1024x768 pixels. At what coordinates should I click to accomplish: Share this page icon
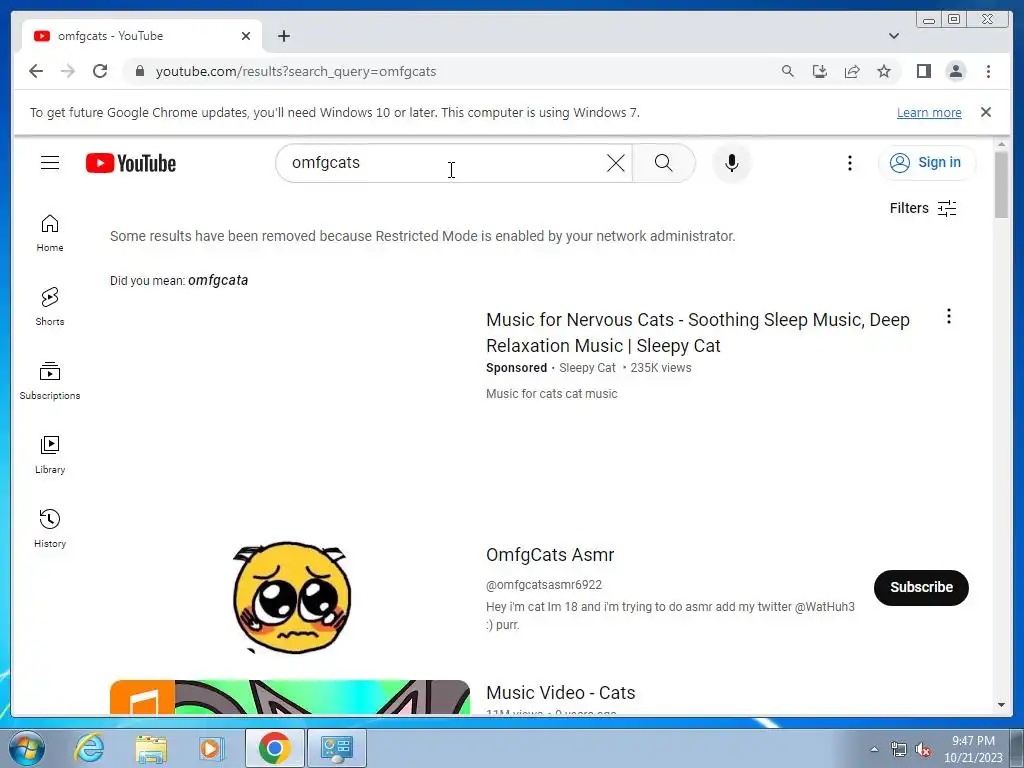(x=852, y=71)
